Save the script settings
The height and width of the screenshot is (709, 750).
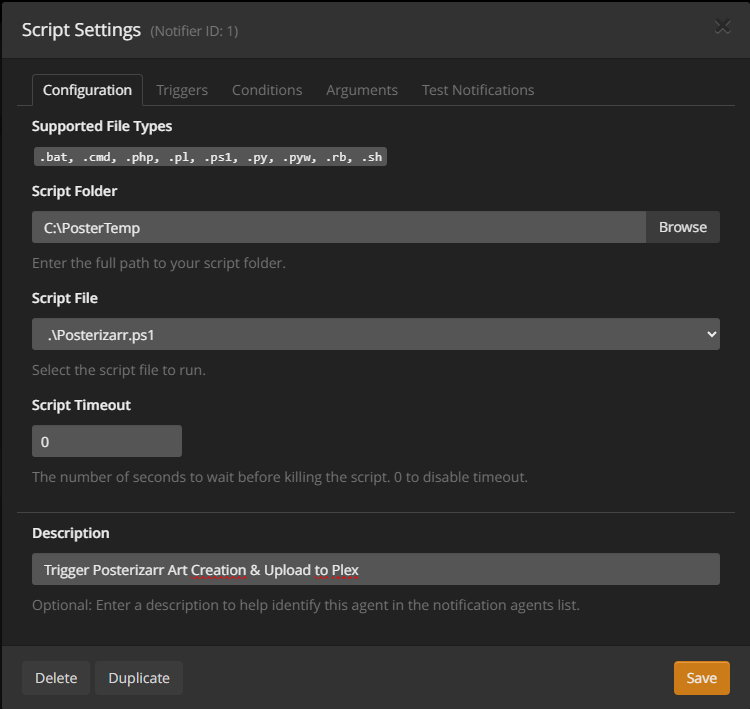[701, 678]
